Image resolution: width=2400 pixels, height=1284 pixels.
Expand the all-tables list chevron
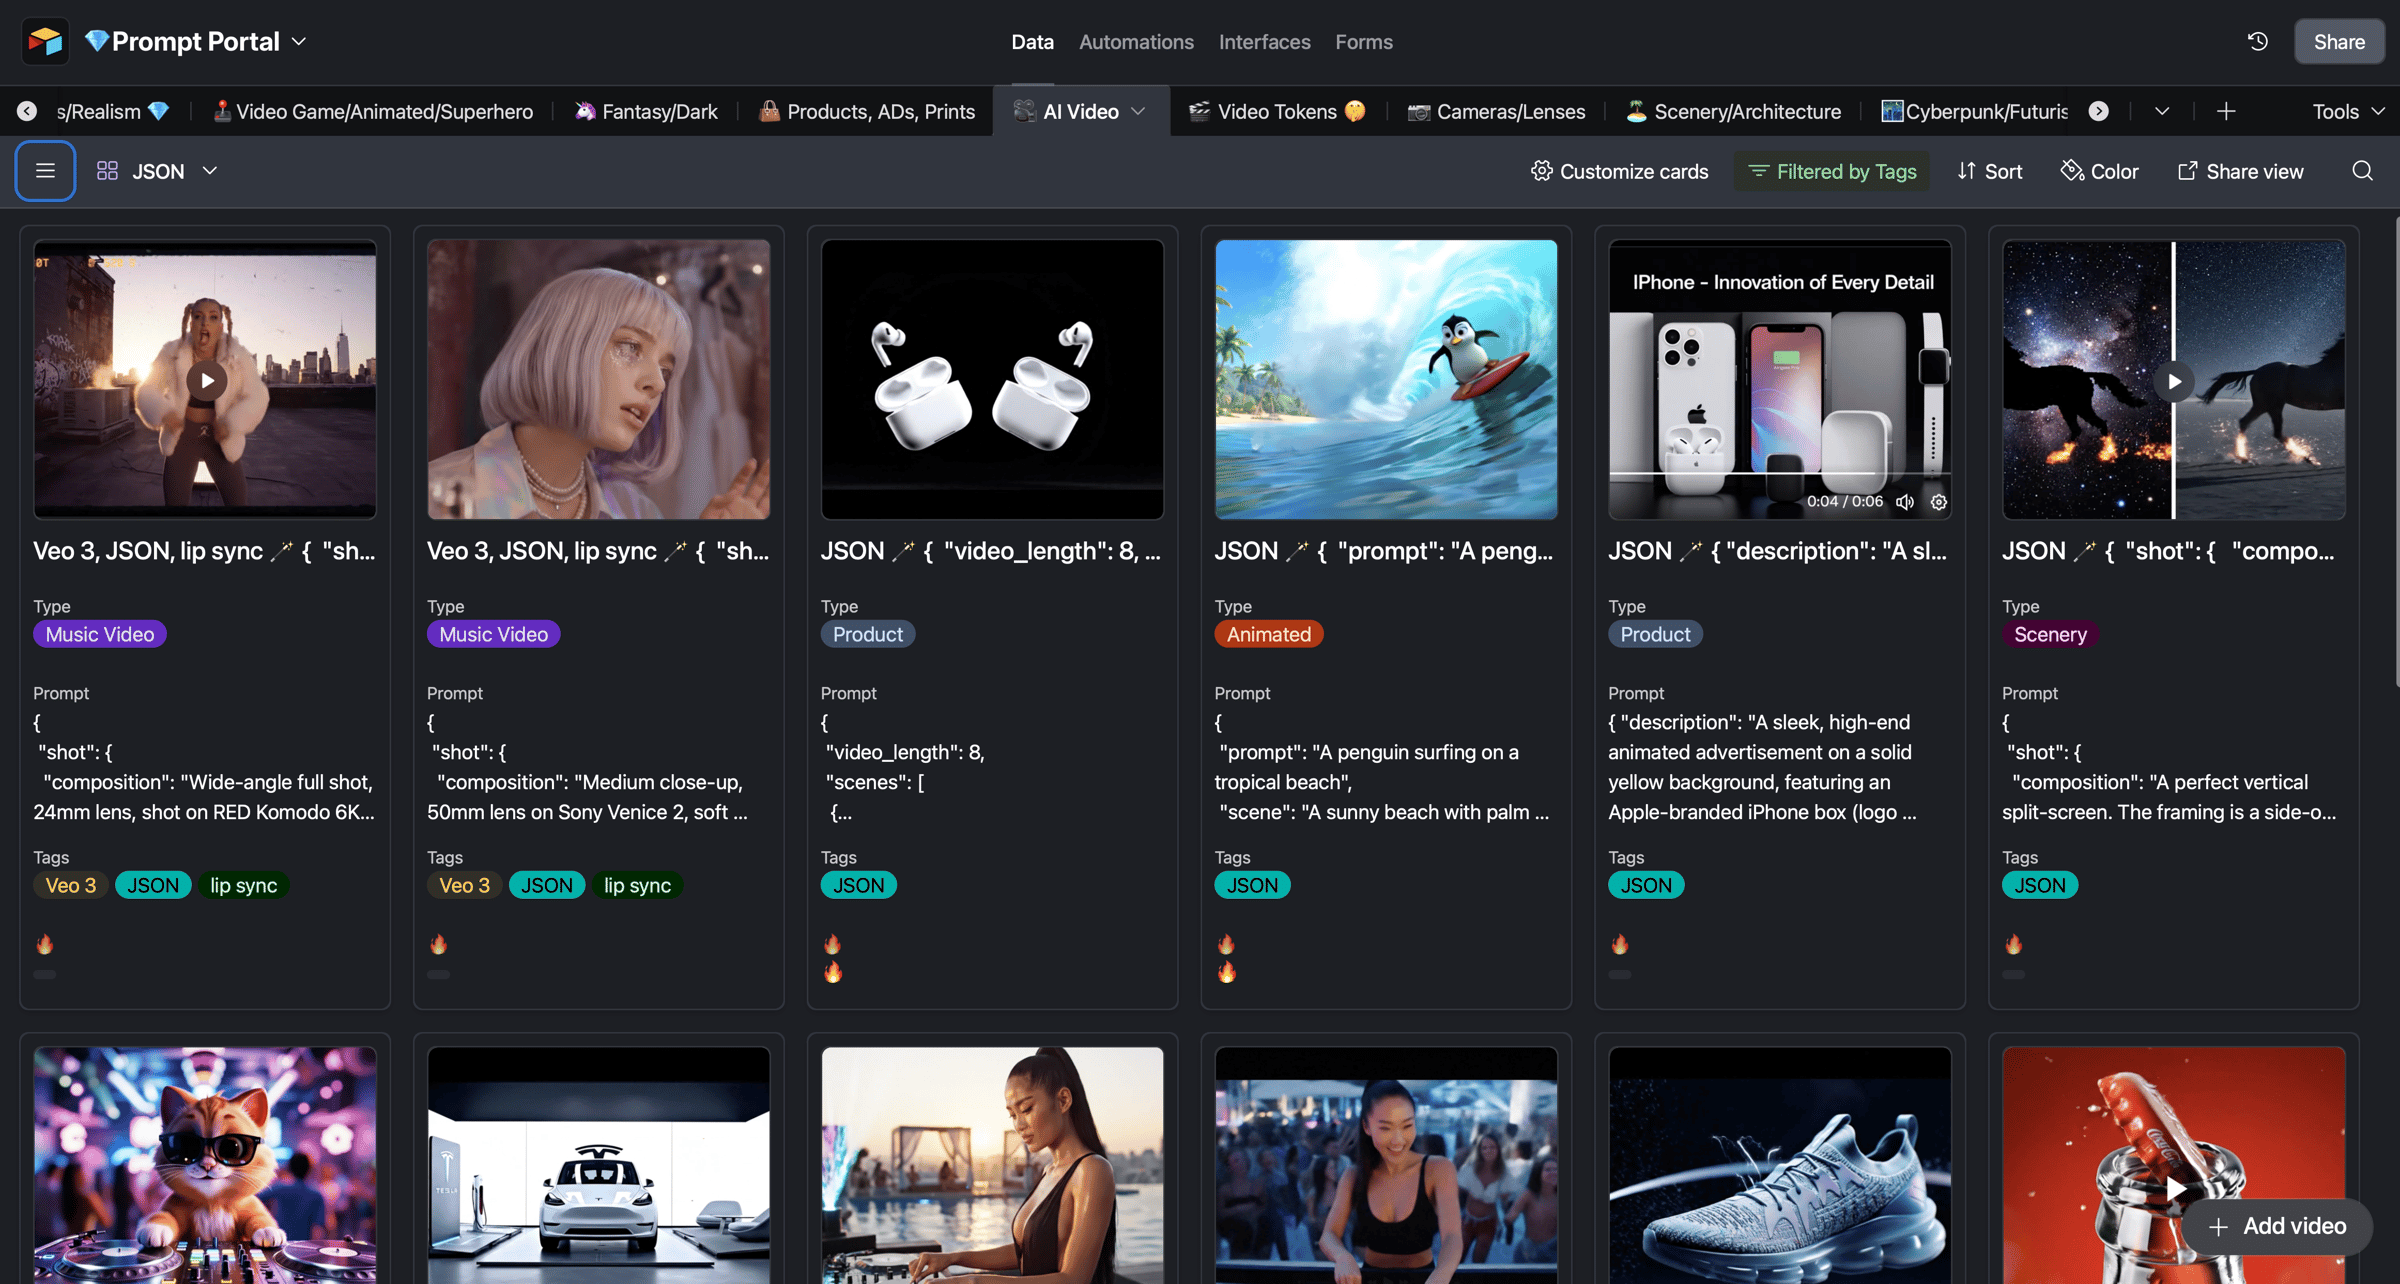pyautogui.click(x=2162, y=111)
